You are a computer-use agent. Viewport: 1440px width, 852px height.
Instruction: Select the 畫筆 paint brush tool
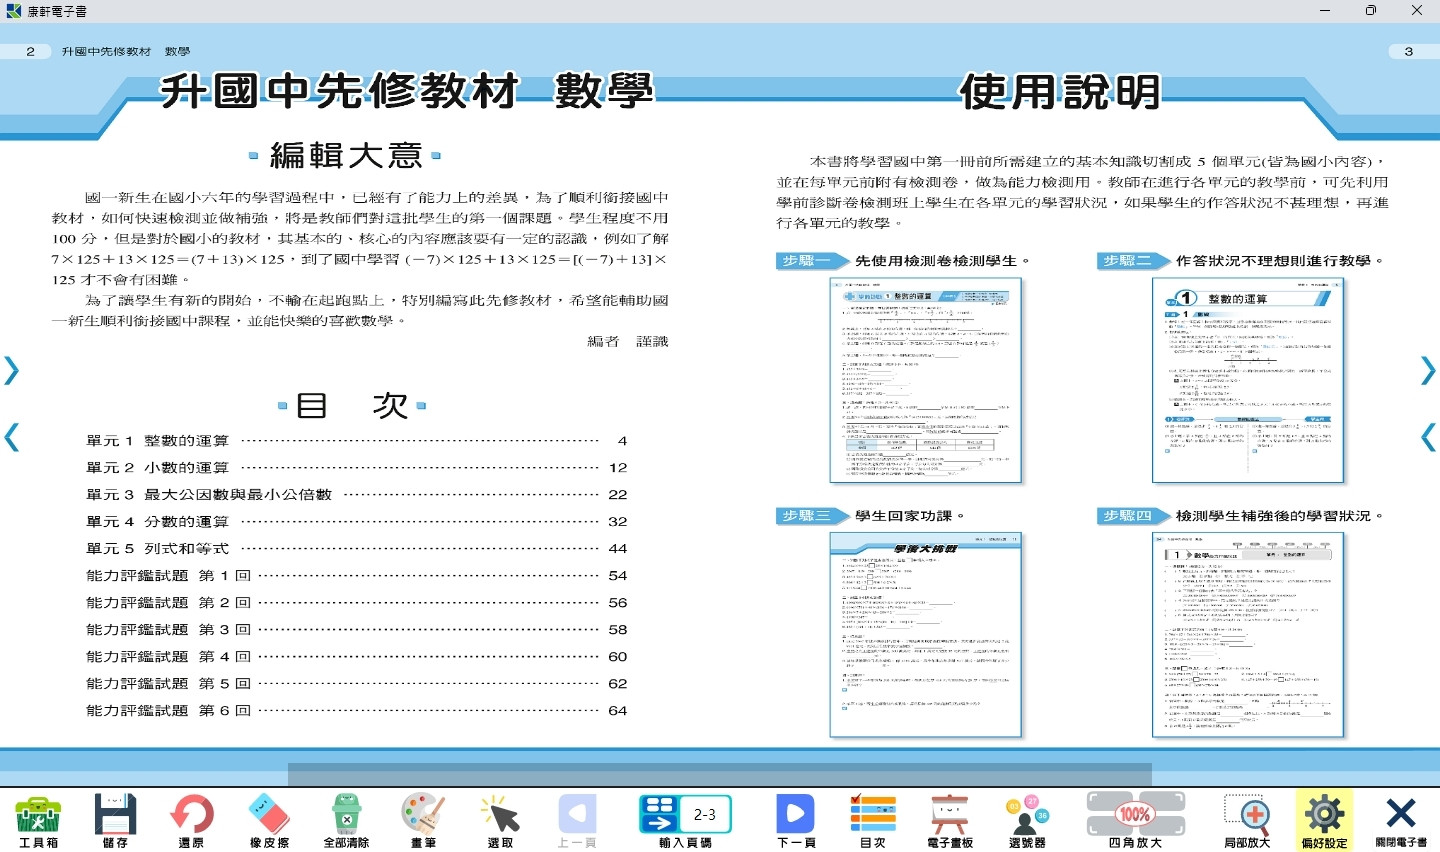423,821
